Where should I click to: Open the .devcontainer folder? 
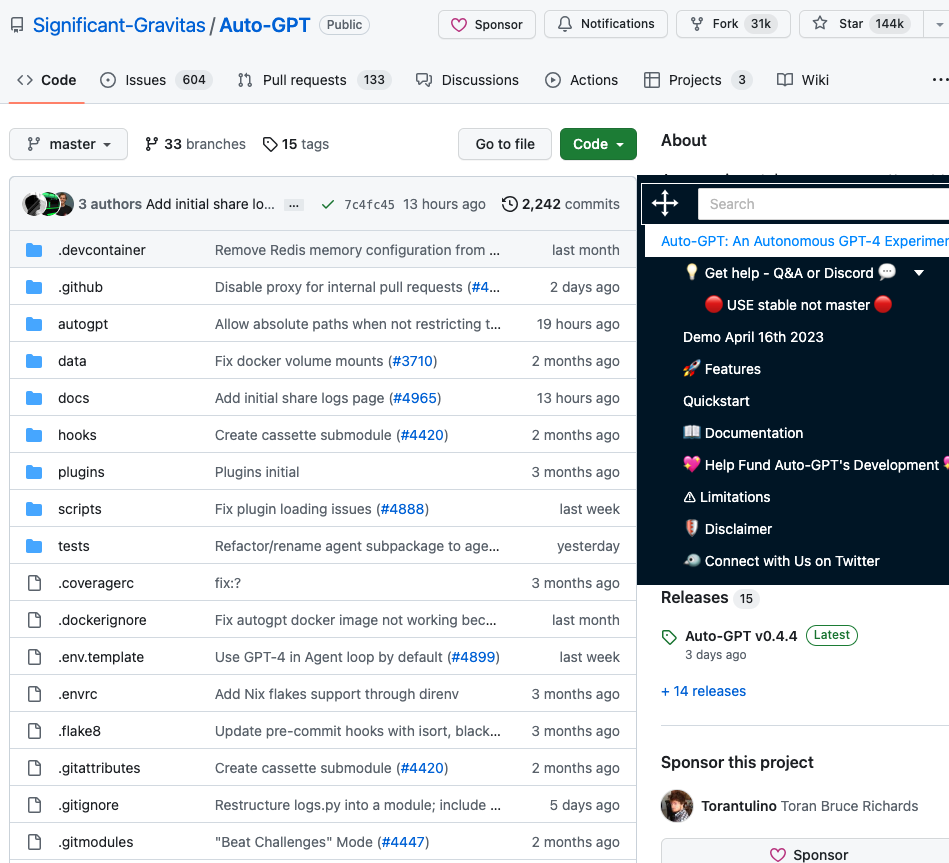click(102, 250)
